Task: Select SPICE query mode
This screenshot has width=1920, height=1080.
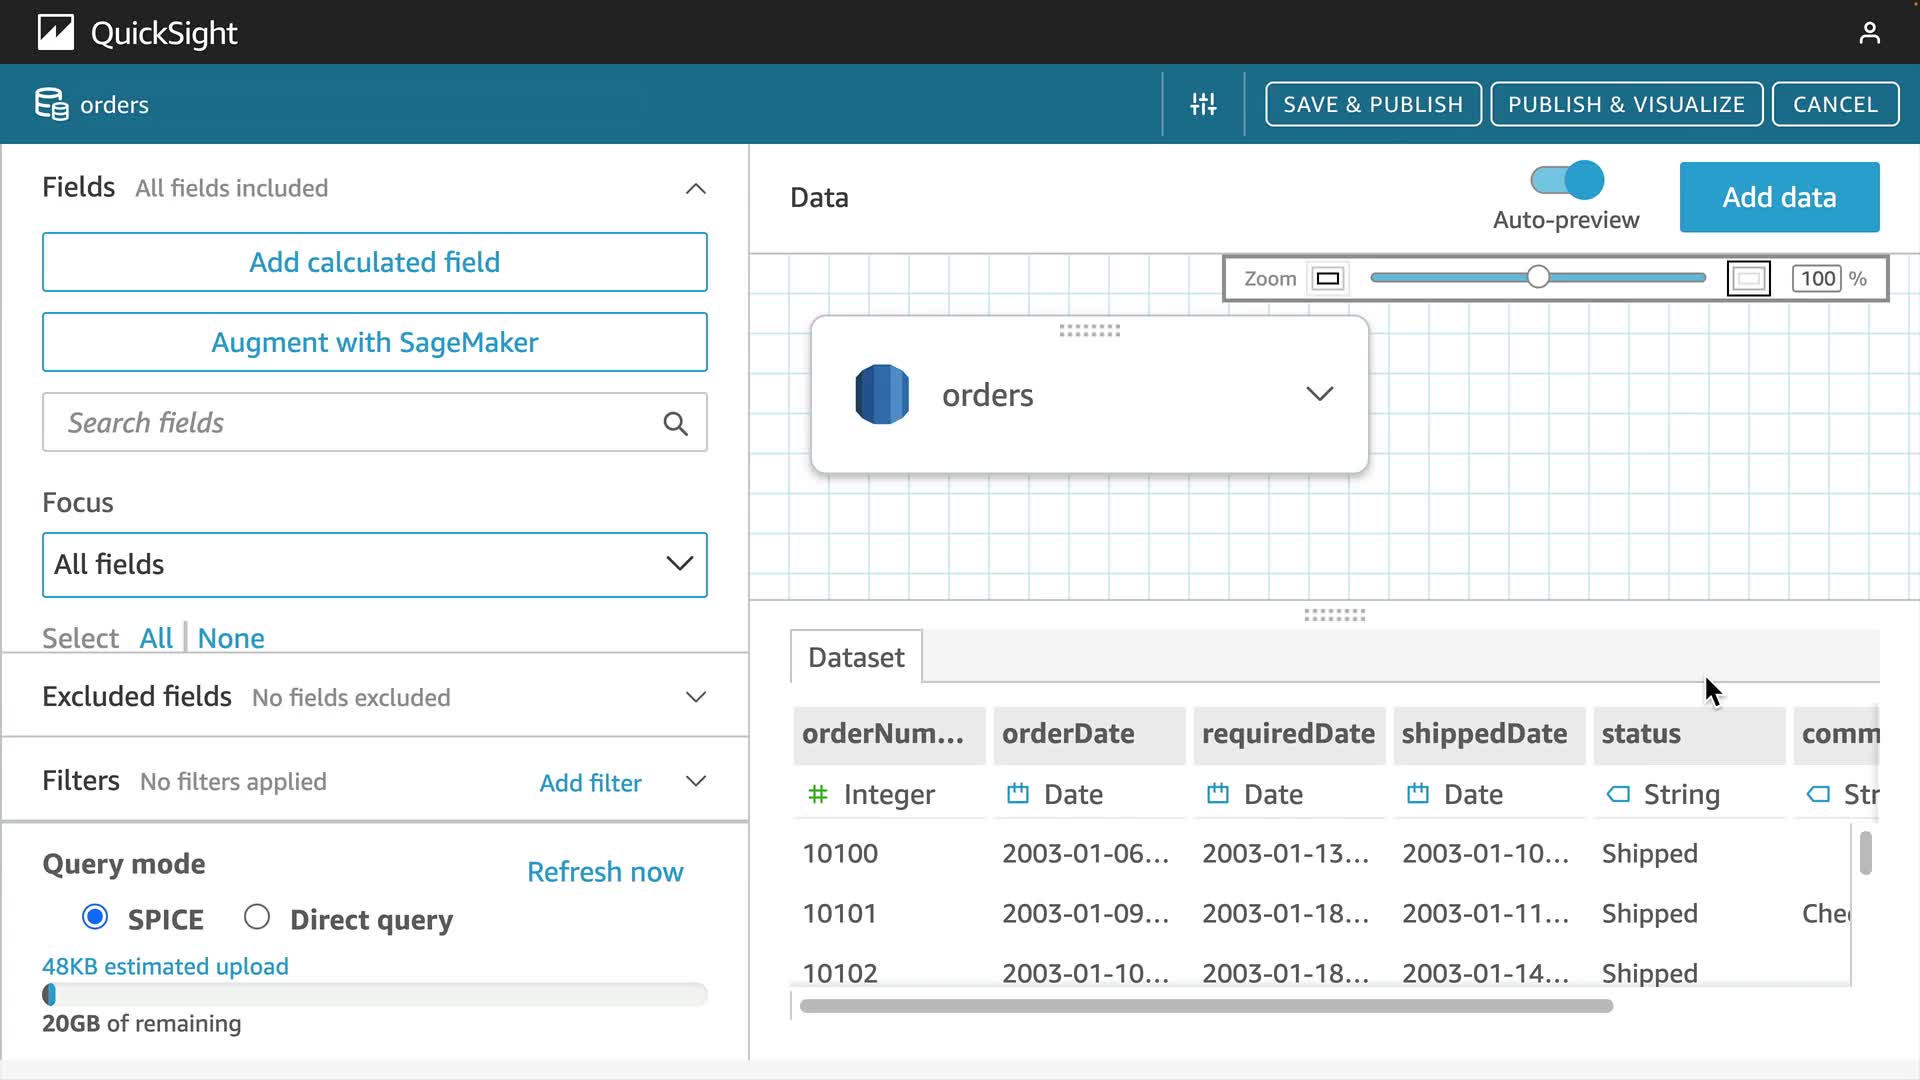Action: [x=95, y=917]
